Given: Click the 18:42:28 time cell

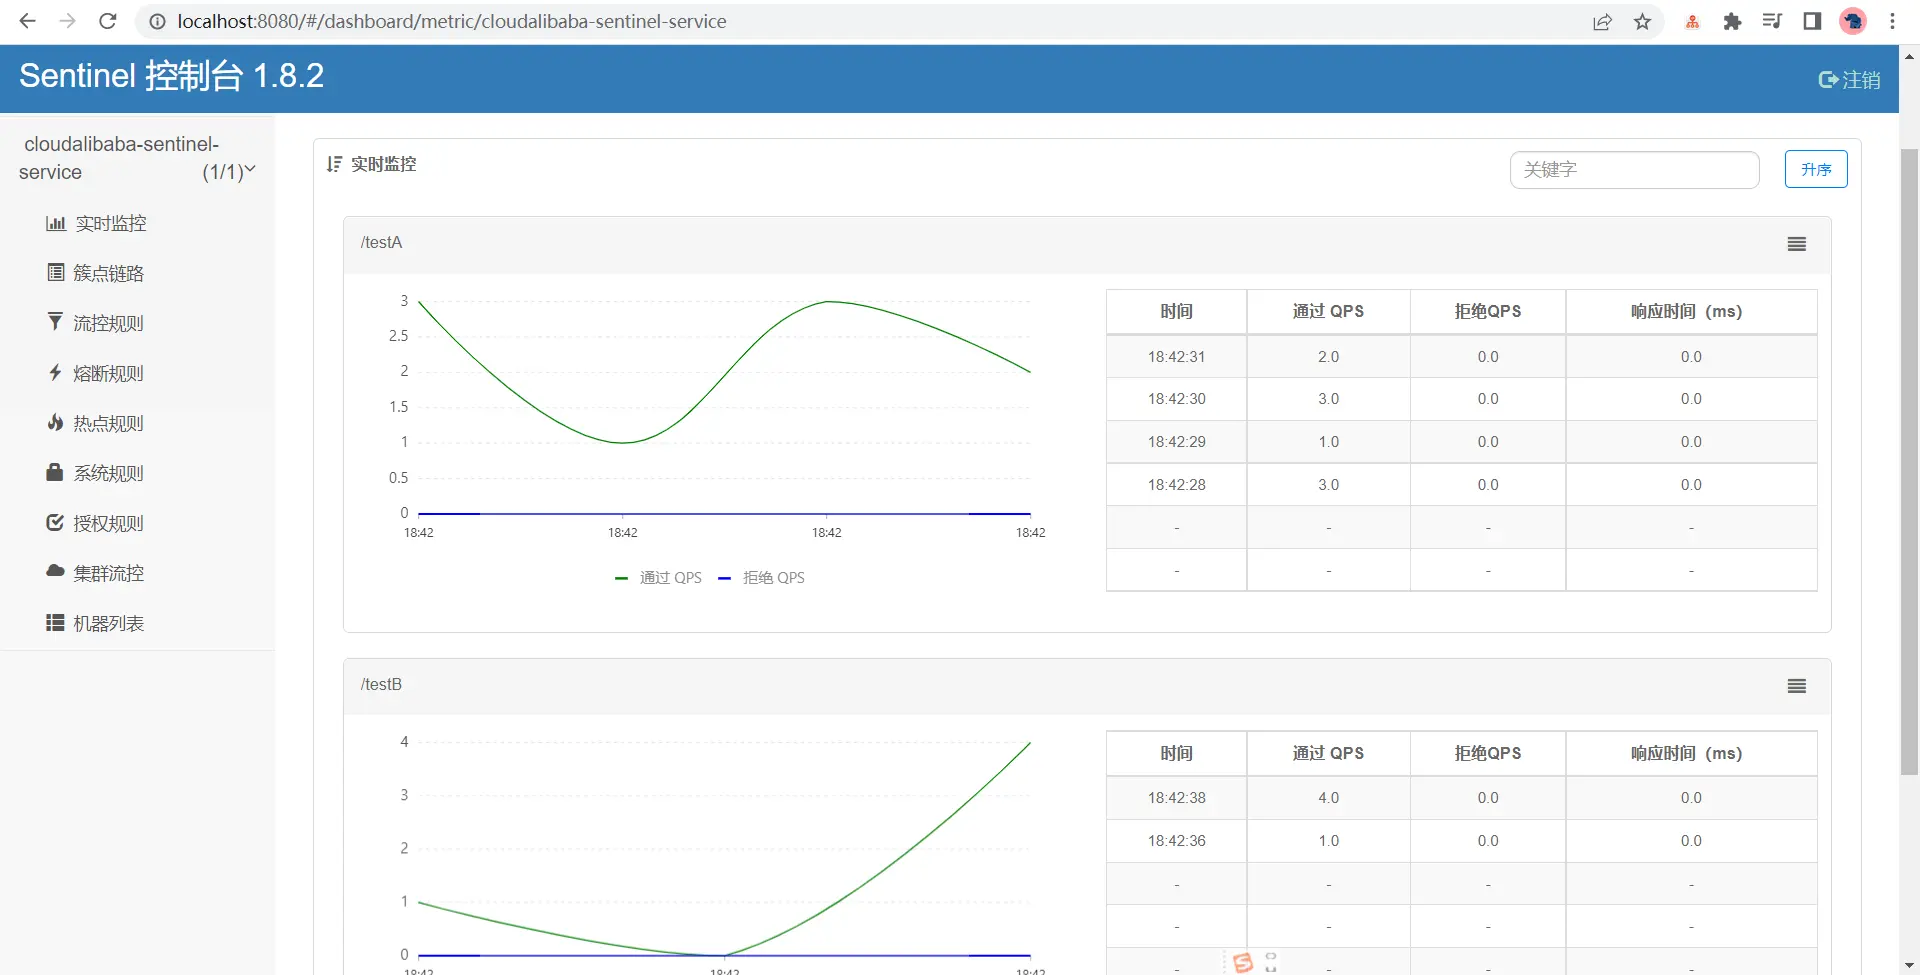Looking at the screenshot, I should 1176,484.
